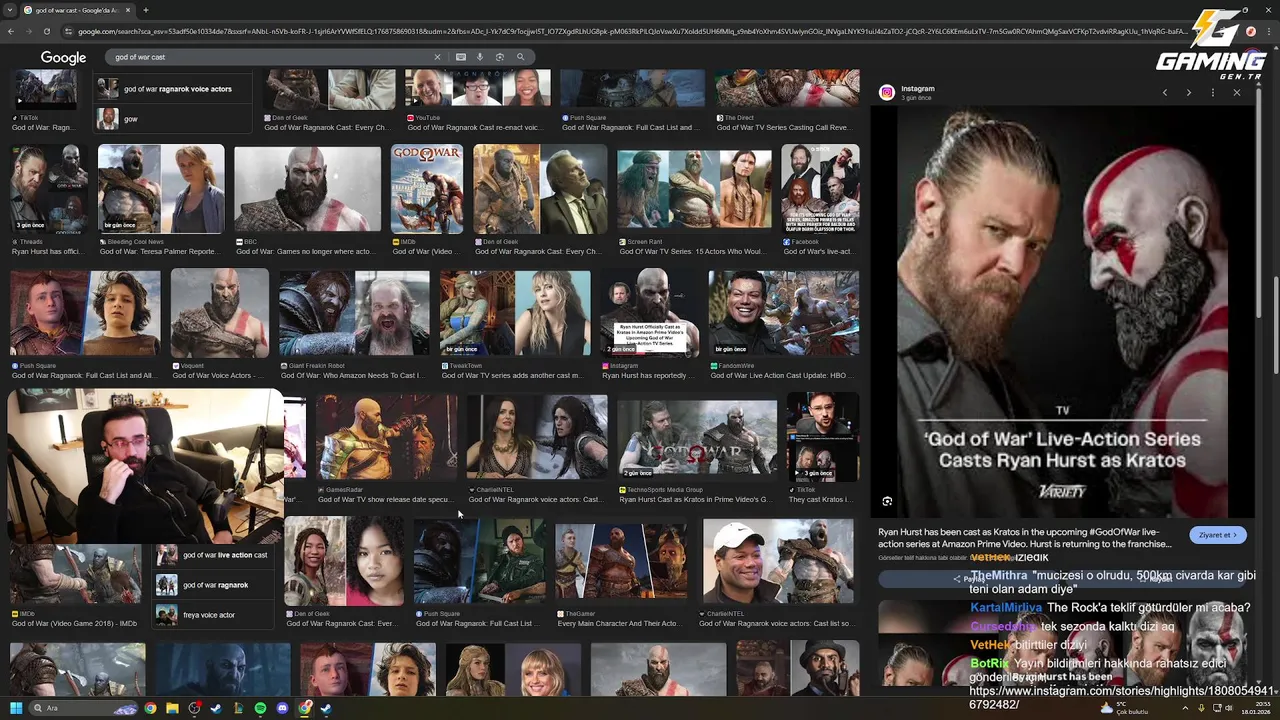The width and height of the screenshot is (1280, 720).
Task: Open BBC Kratos image result
Action: (307, 190)
